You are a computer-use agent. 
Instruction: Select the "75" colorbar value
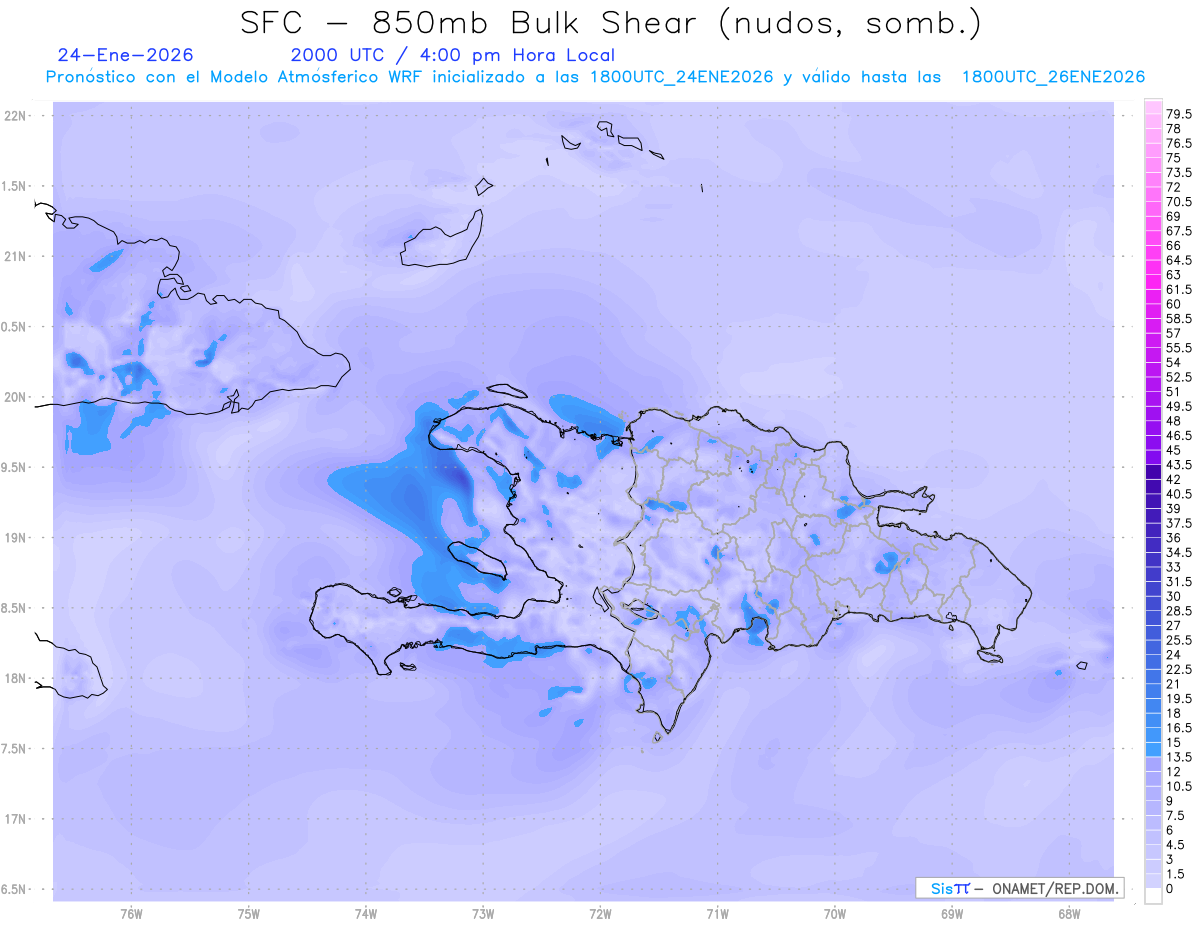click(1173, 158)
